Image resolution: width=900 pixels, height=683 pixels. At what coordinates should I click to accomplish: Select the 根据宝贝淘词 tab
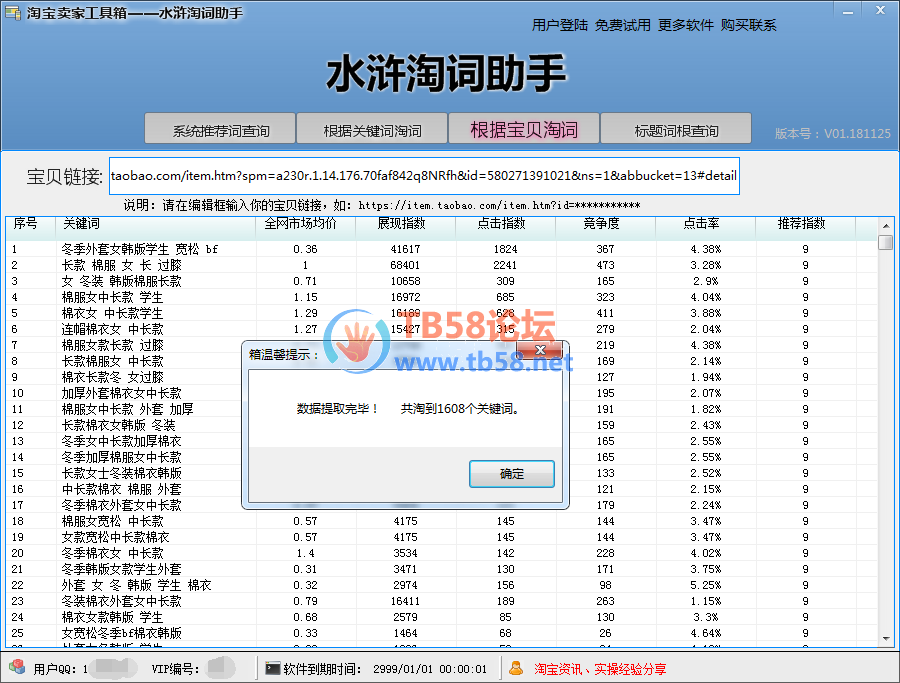(523, 129)
